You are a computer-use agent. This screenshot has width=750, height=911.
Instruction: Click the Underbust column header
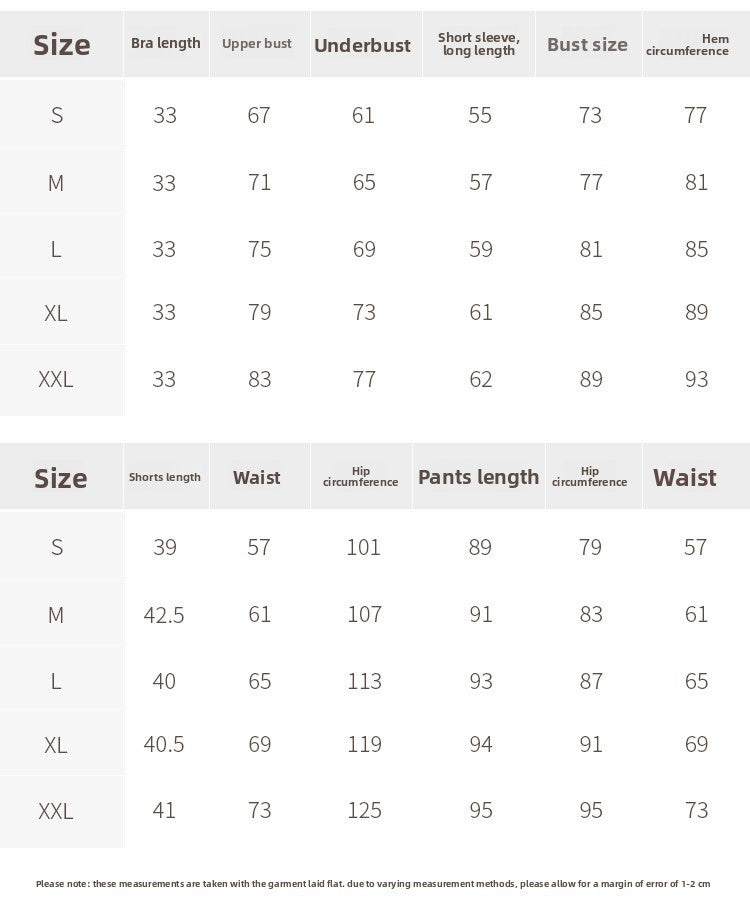tap(363, 45)
